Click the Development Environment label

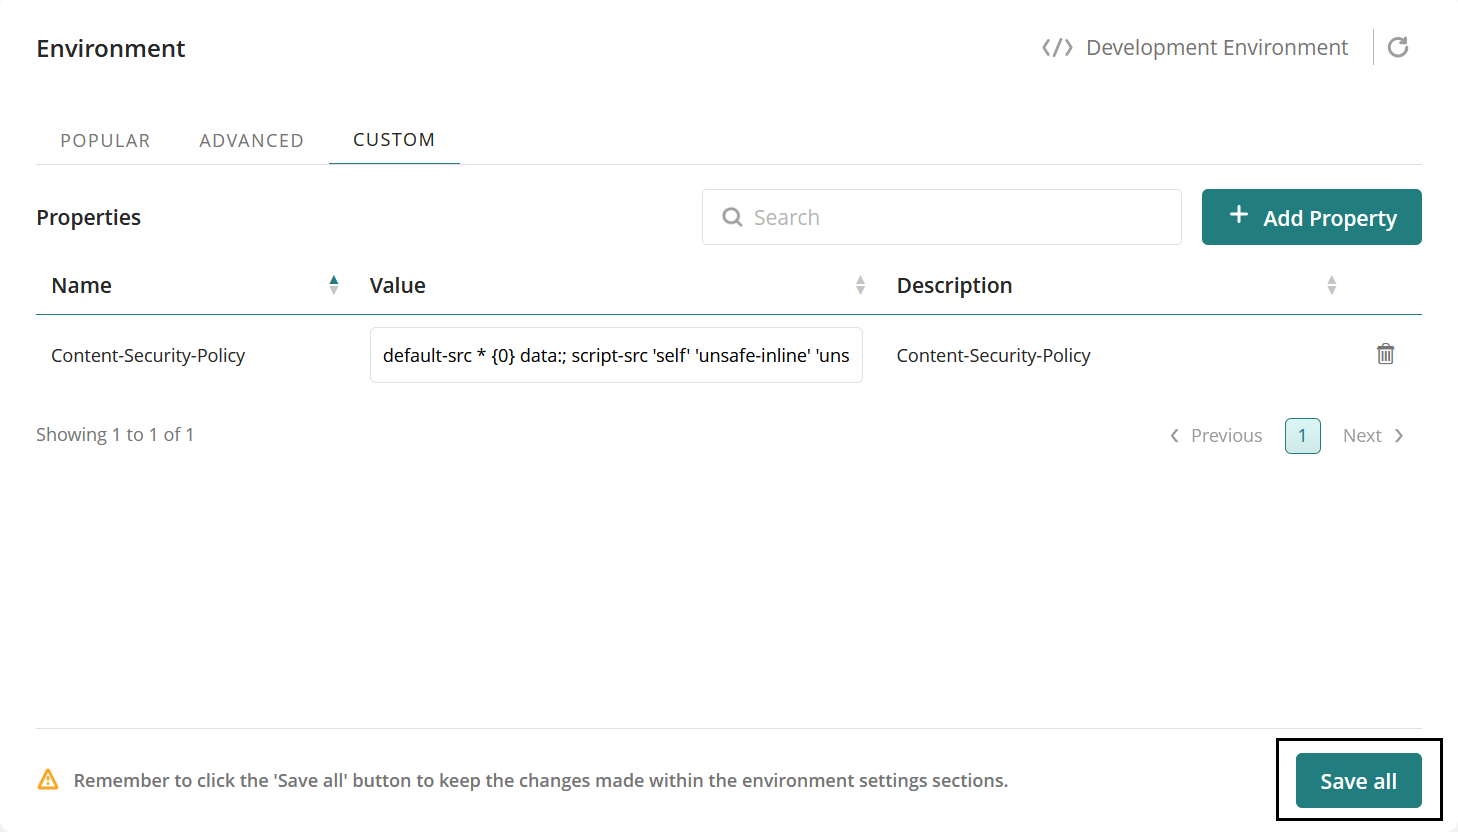[x=1217, y=48]
